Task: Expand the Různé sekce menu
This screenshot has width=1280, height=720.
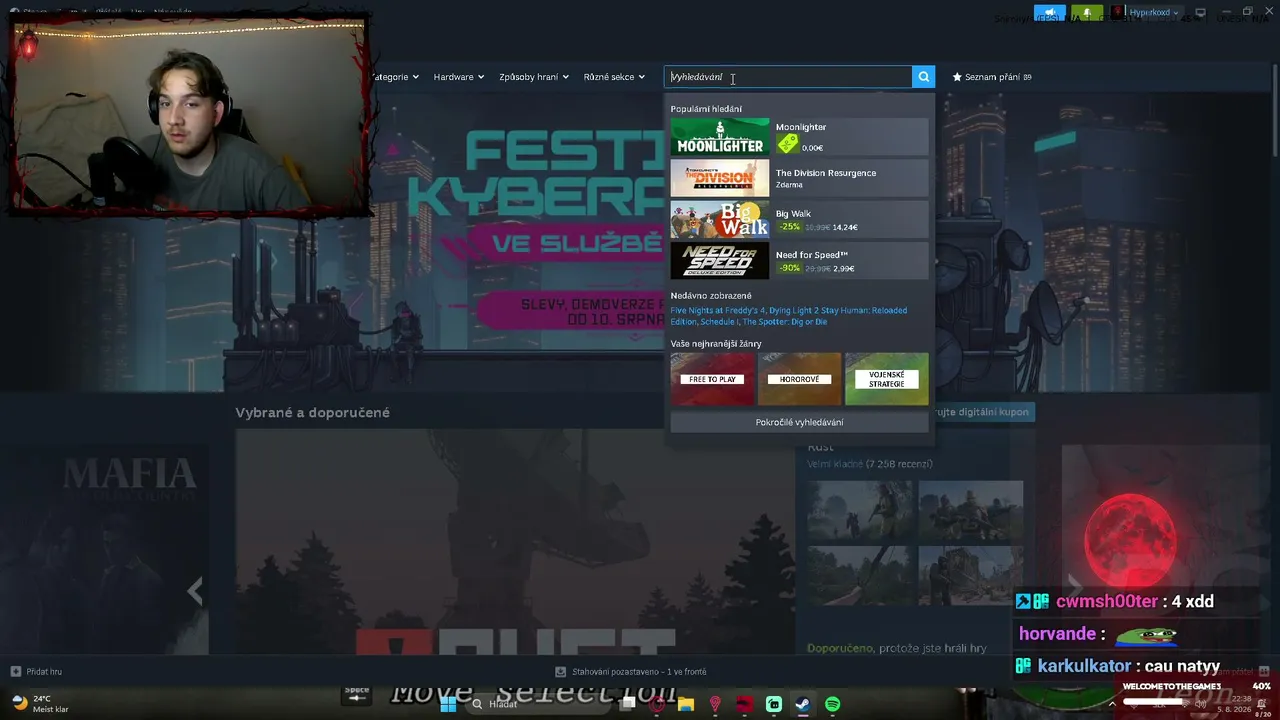Action: pyautogui.click(x=614, y=77)
